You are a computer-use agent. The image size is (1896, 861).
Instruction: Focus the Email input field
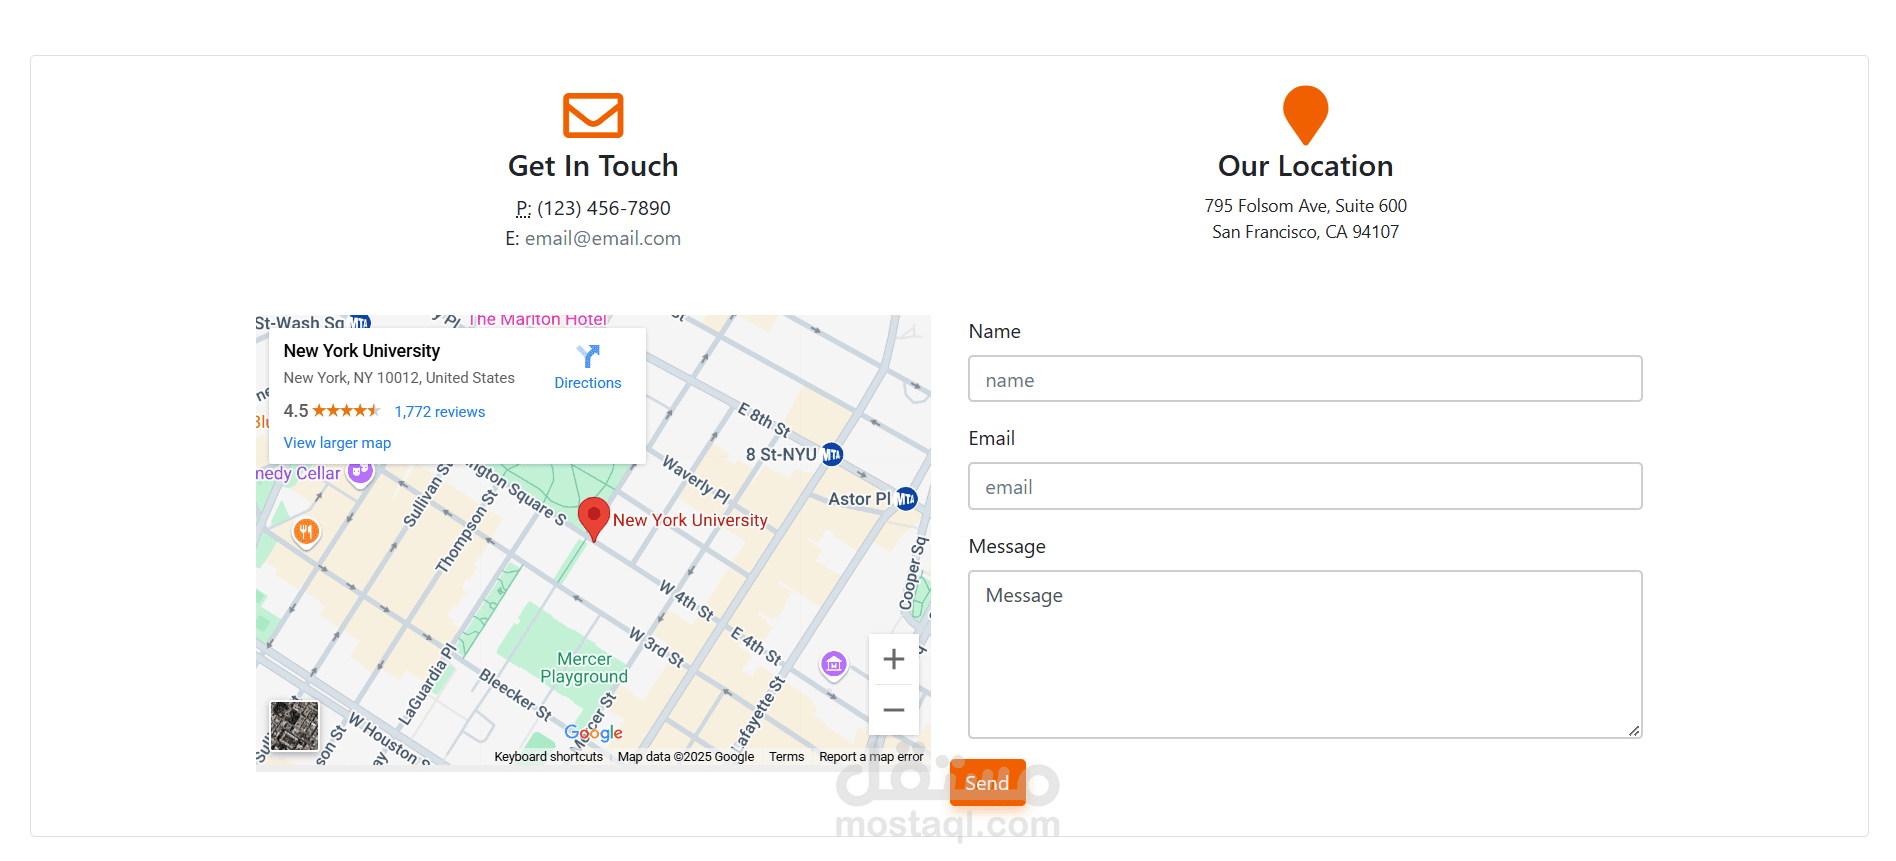(x=1305, y=486)
